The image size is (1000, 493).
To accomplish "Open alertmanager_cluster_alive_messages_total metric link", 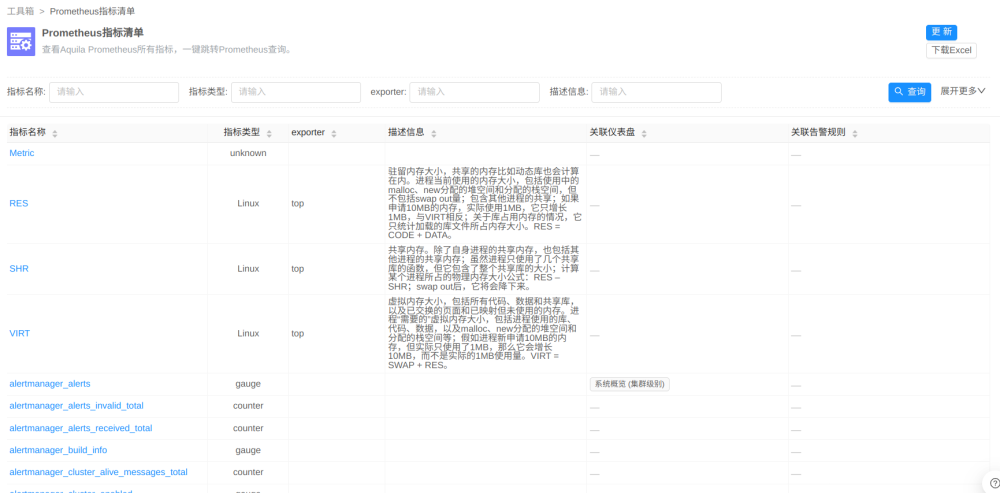I will (98, 472).
